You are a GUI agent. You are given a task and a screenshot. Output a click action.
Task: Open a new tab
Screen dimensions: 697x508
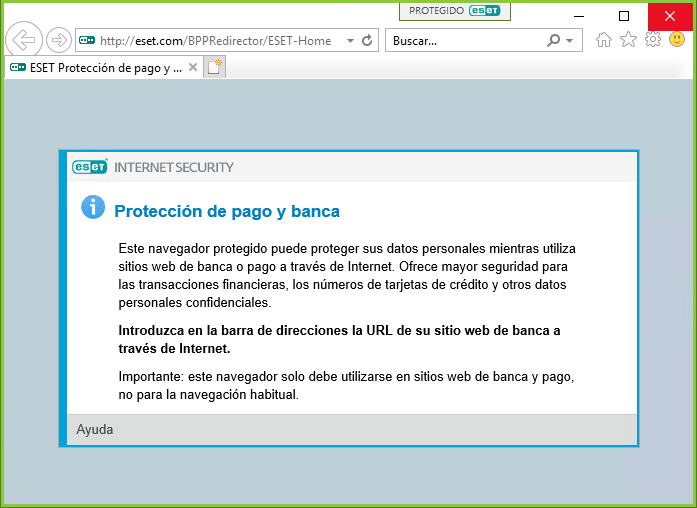(x=215, y=67)
